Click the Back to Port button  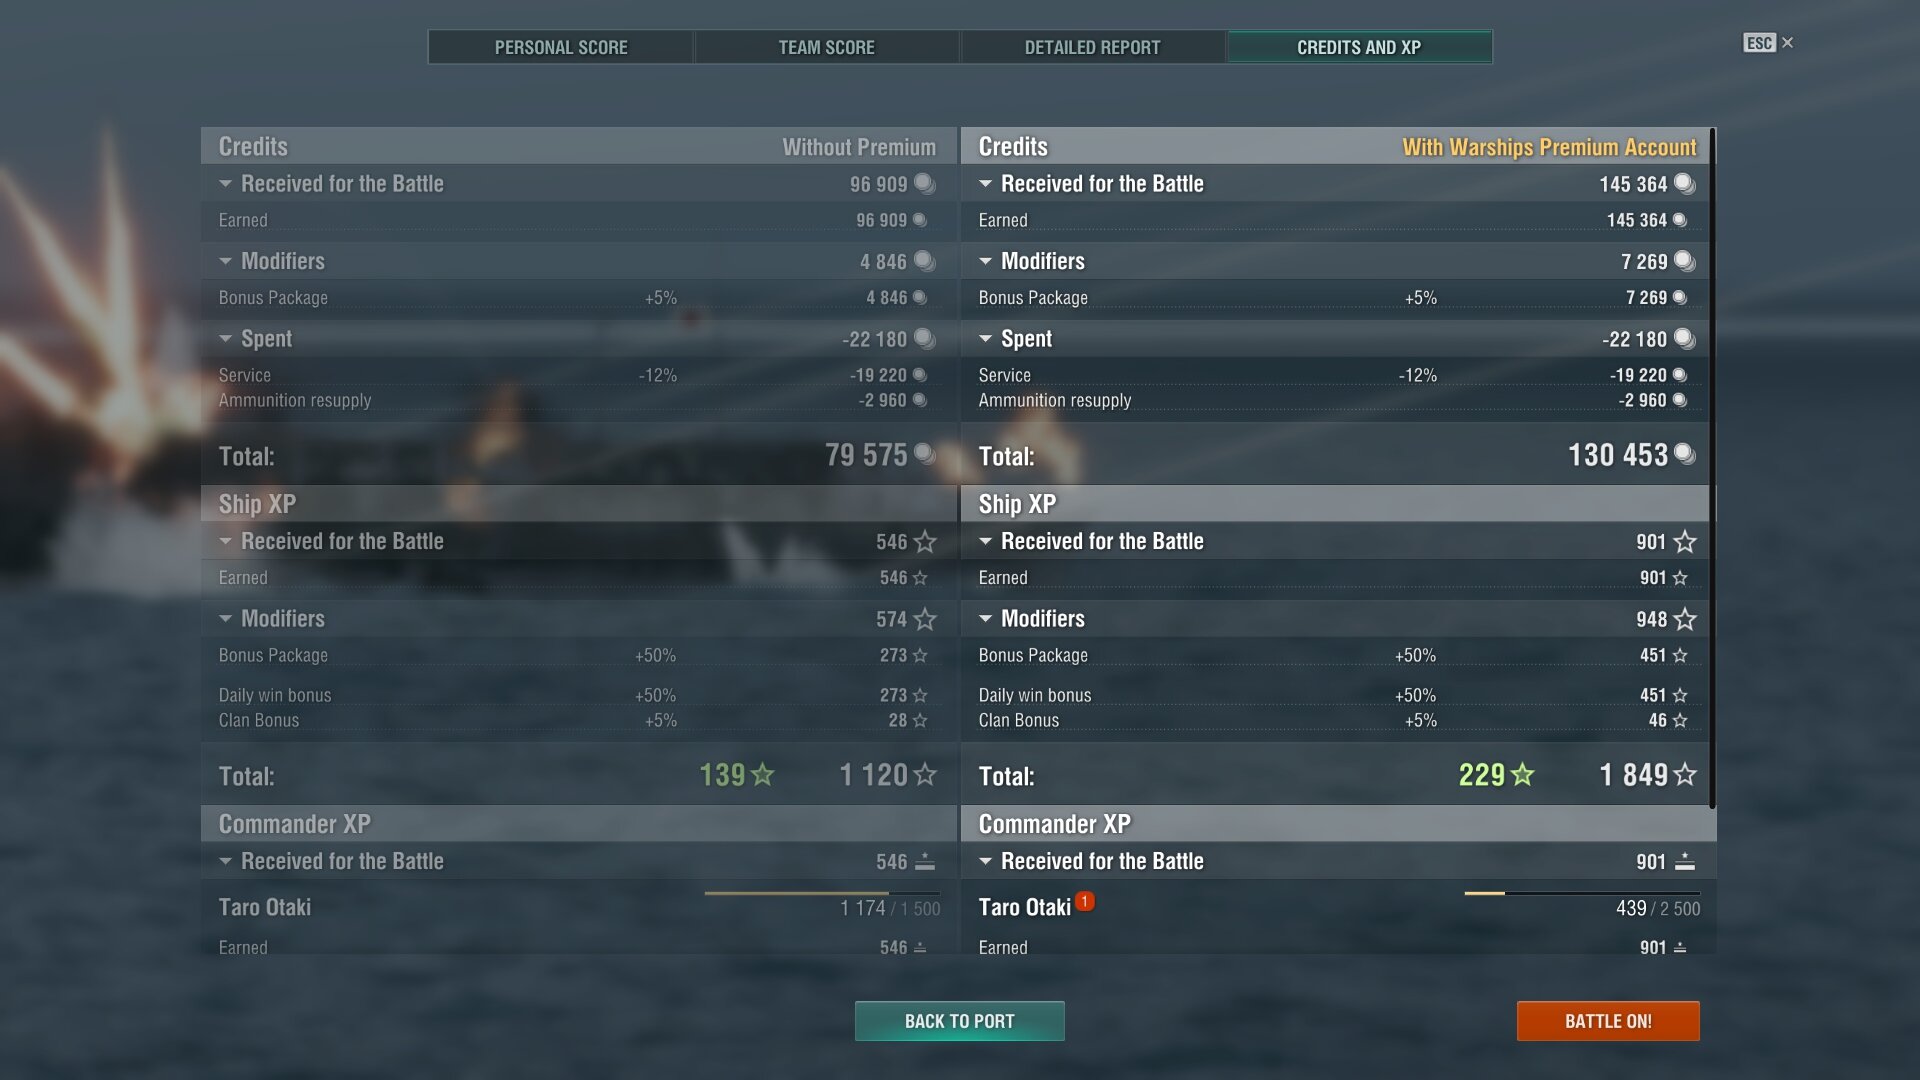(960, 1021)
